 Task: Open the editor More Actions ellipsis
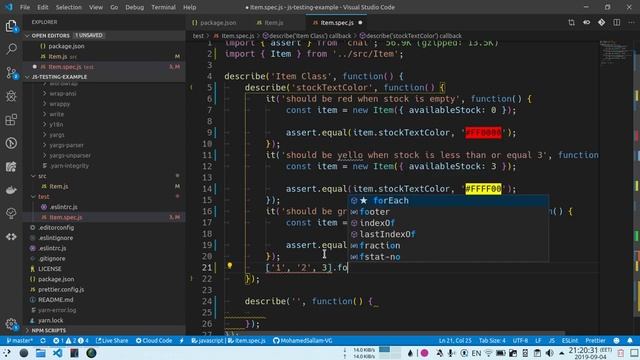tap(631, 22)
